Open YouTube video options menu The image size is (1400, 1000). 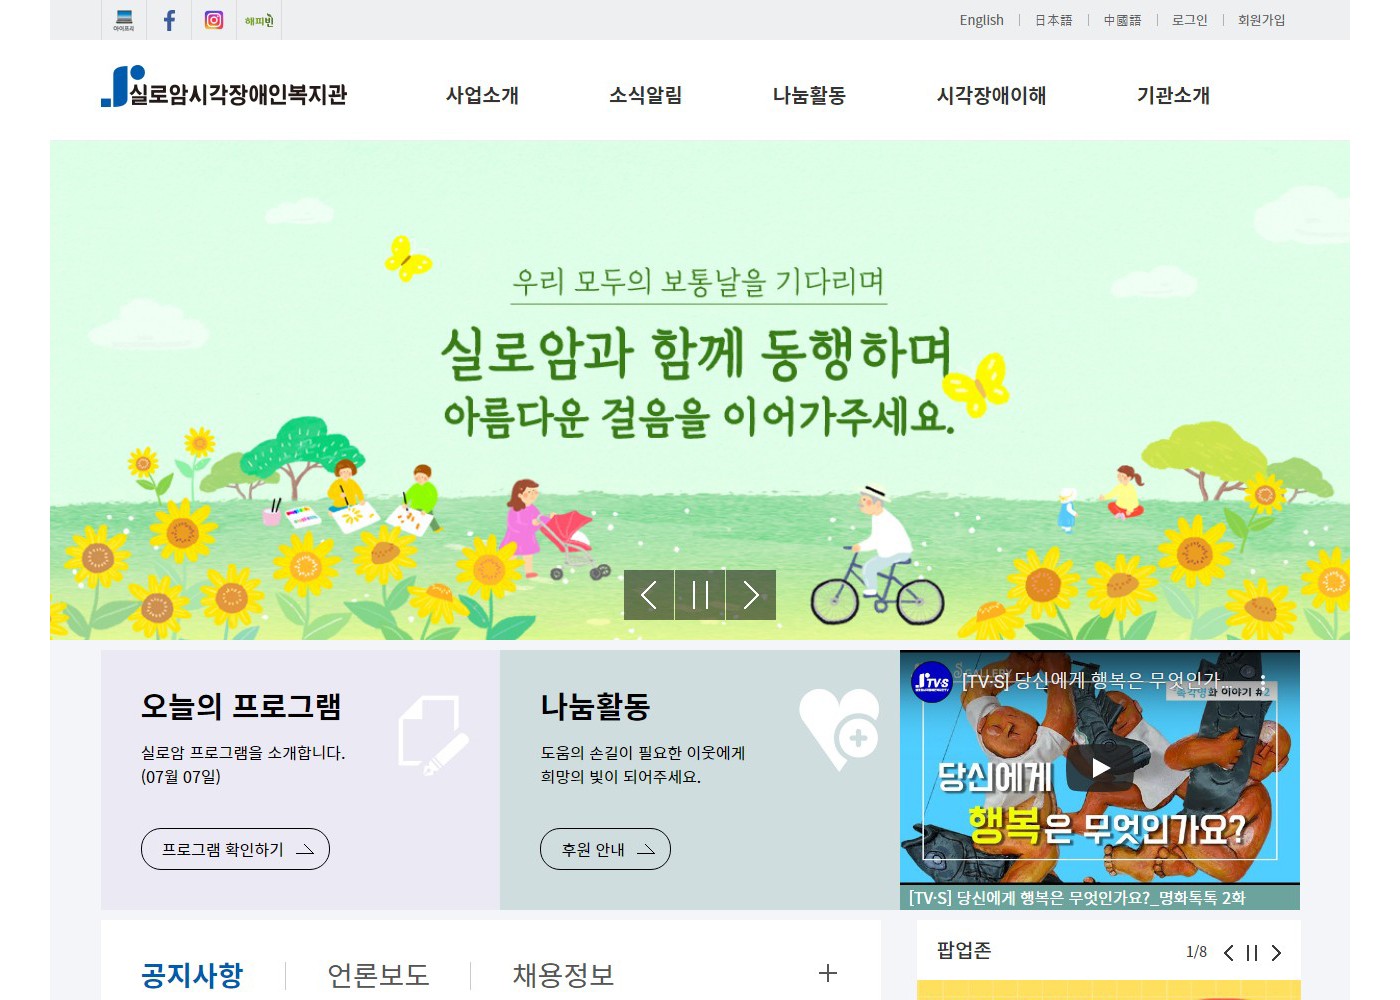pyautogui.click(x=1263, y=681)
